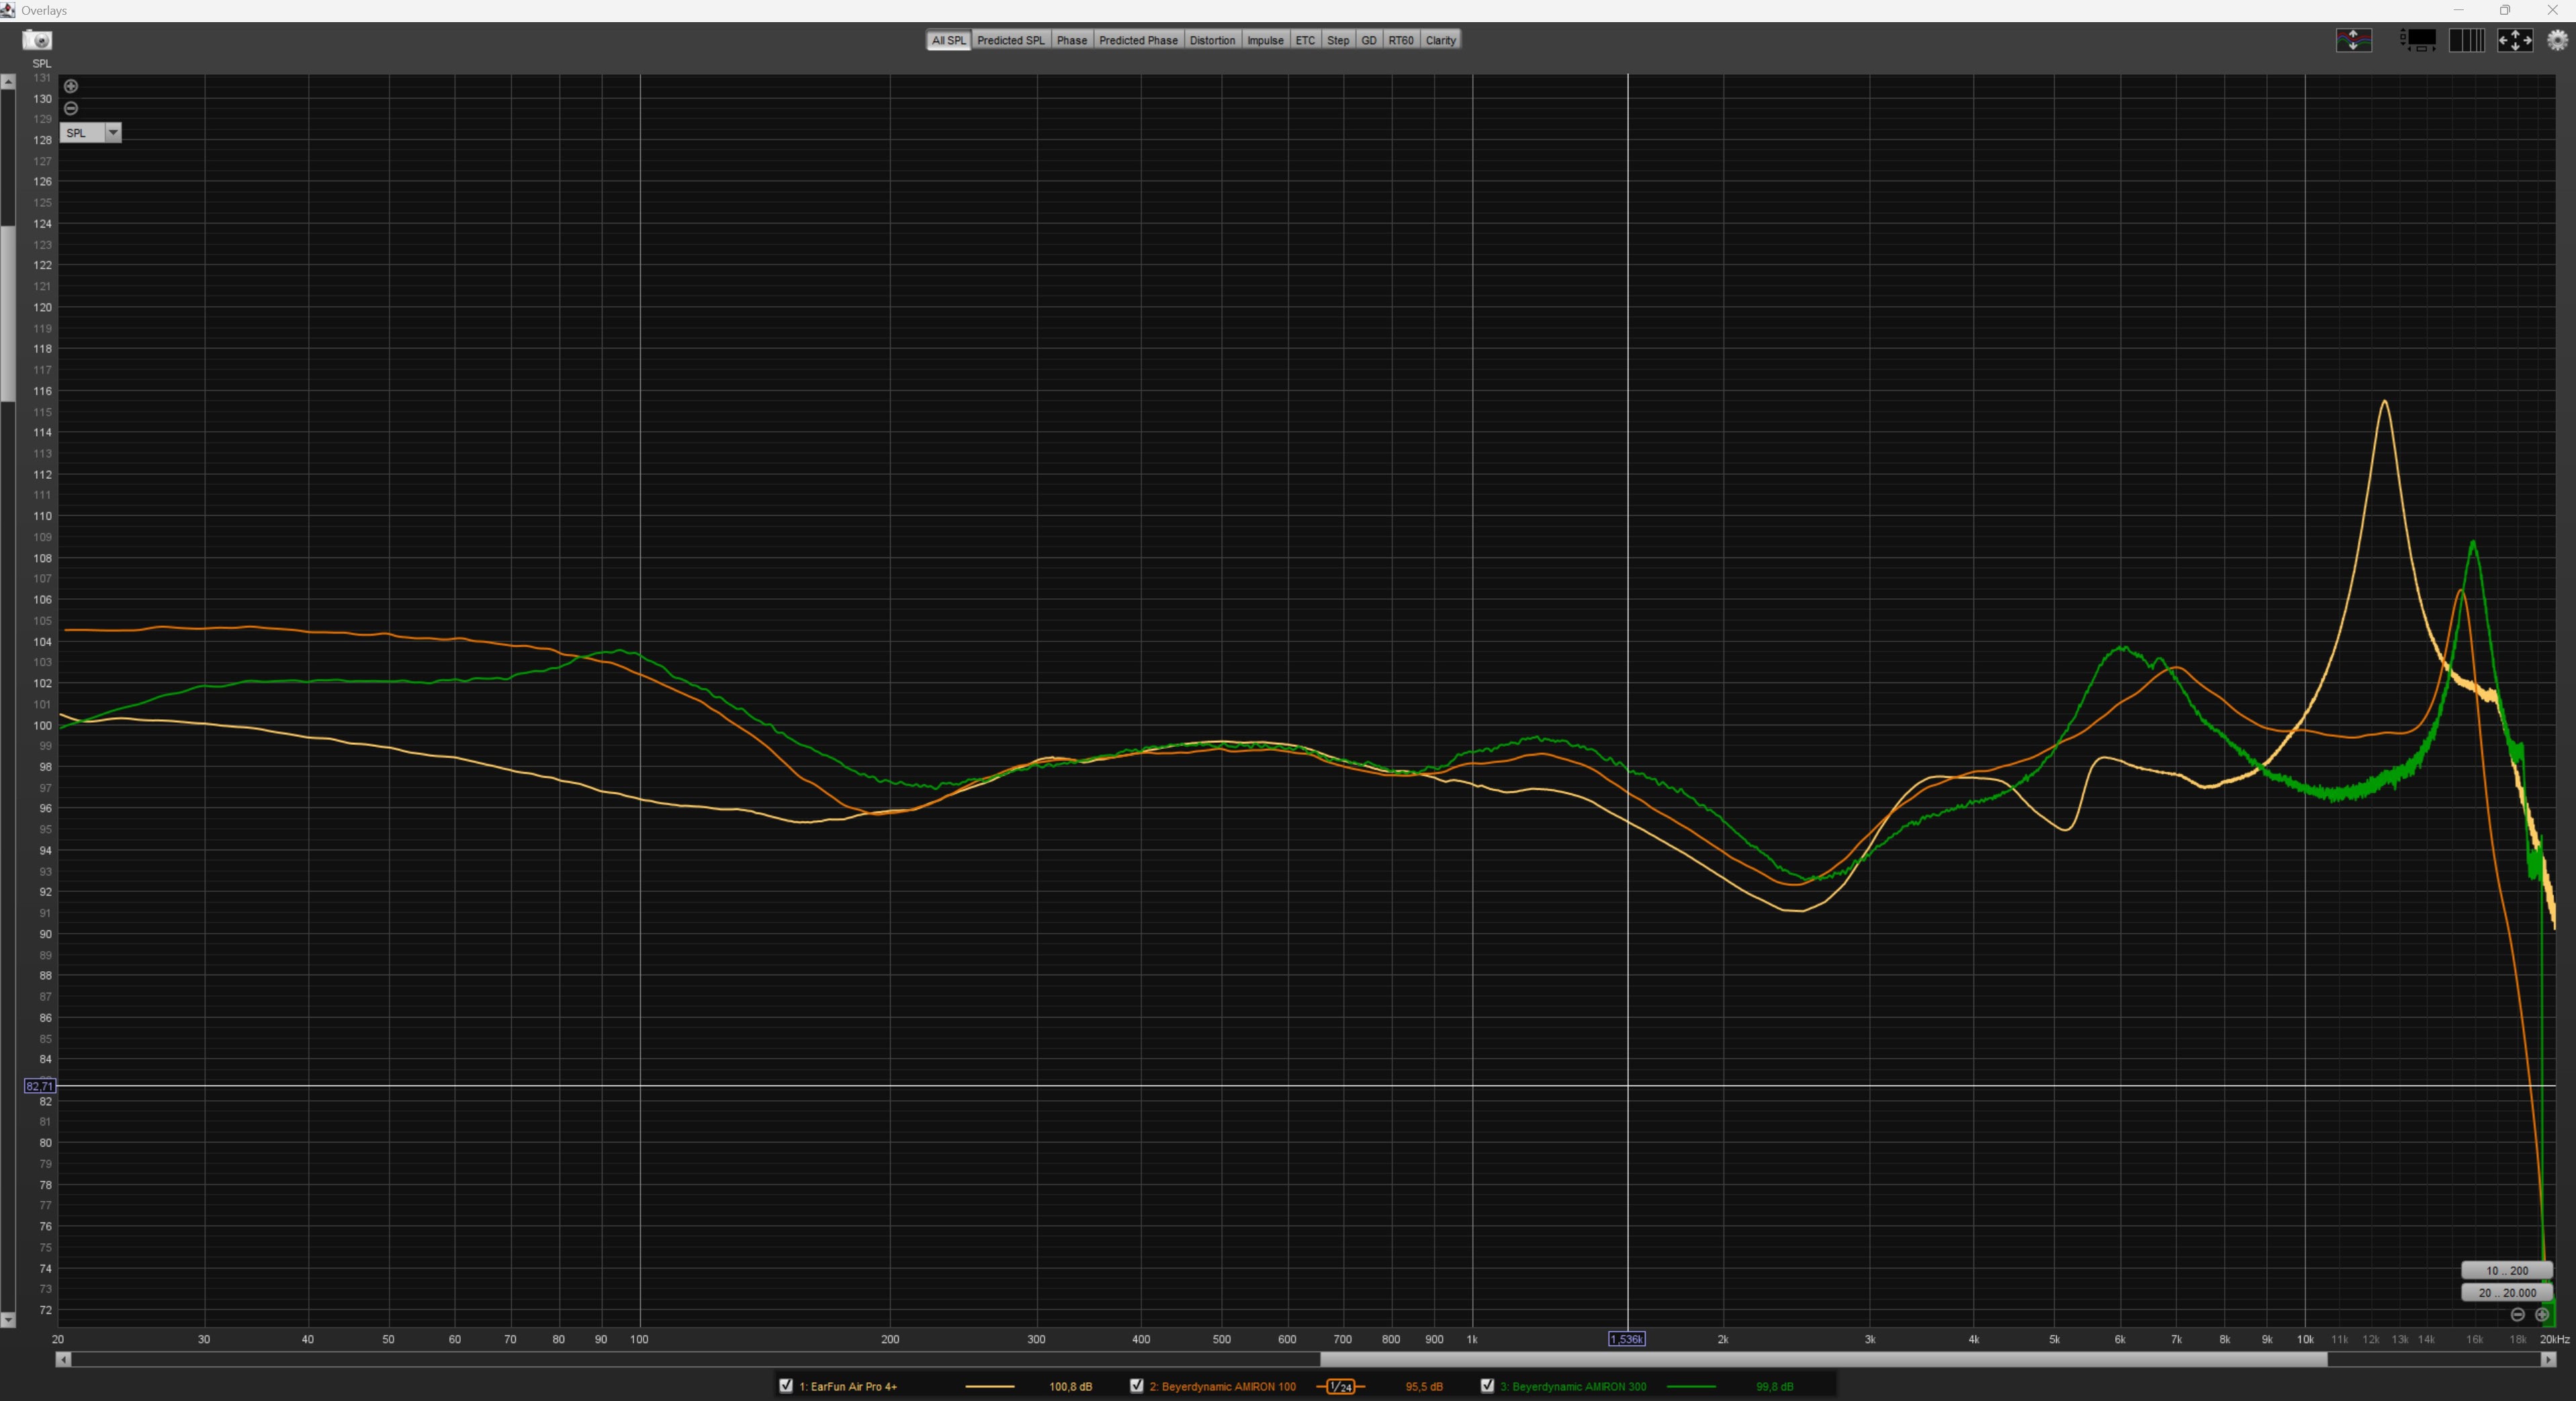Viewport: 2576px width, 1401px height.
Task: Open the graph scrollbars toggle icon
Action: [2418, 40]
